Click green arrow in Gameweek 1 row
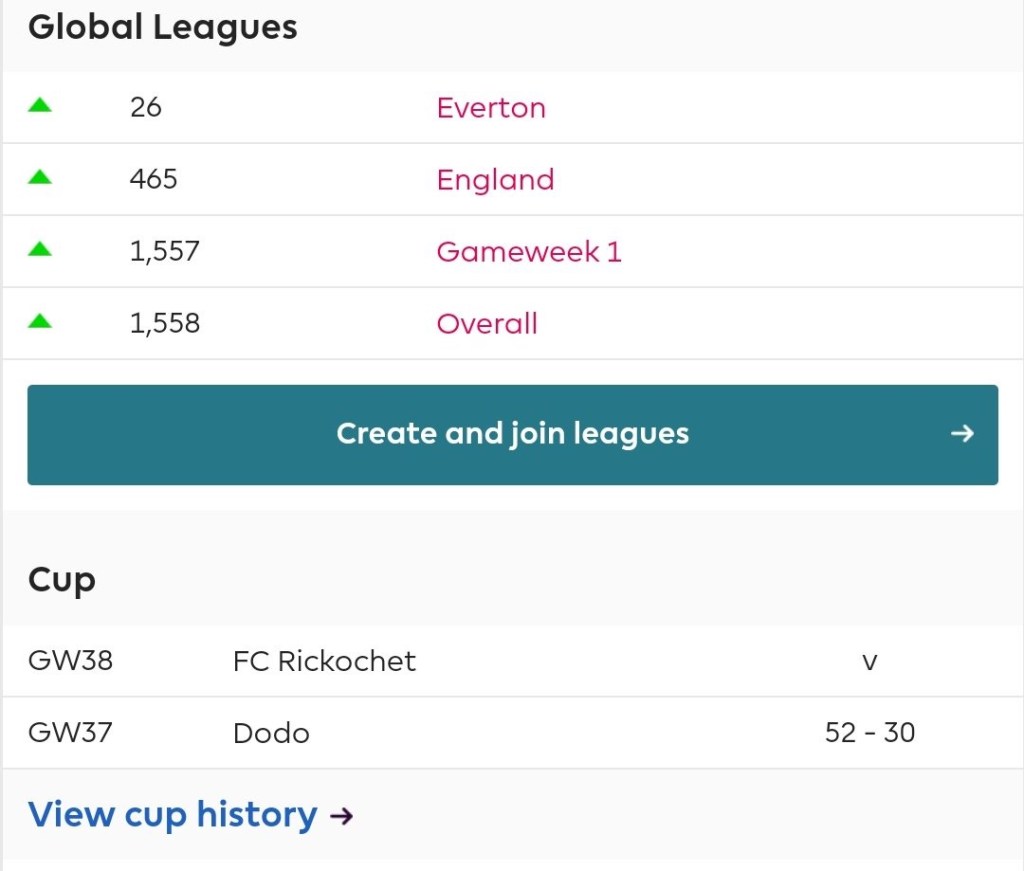The image size is (1024, 871). coord(39,249)
